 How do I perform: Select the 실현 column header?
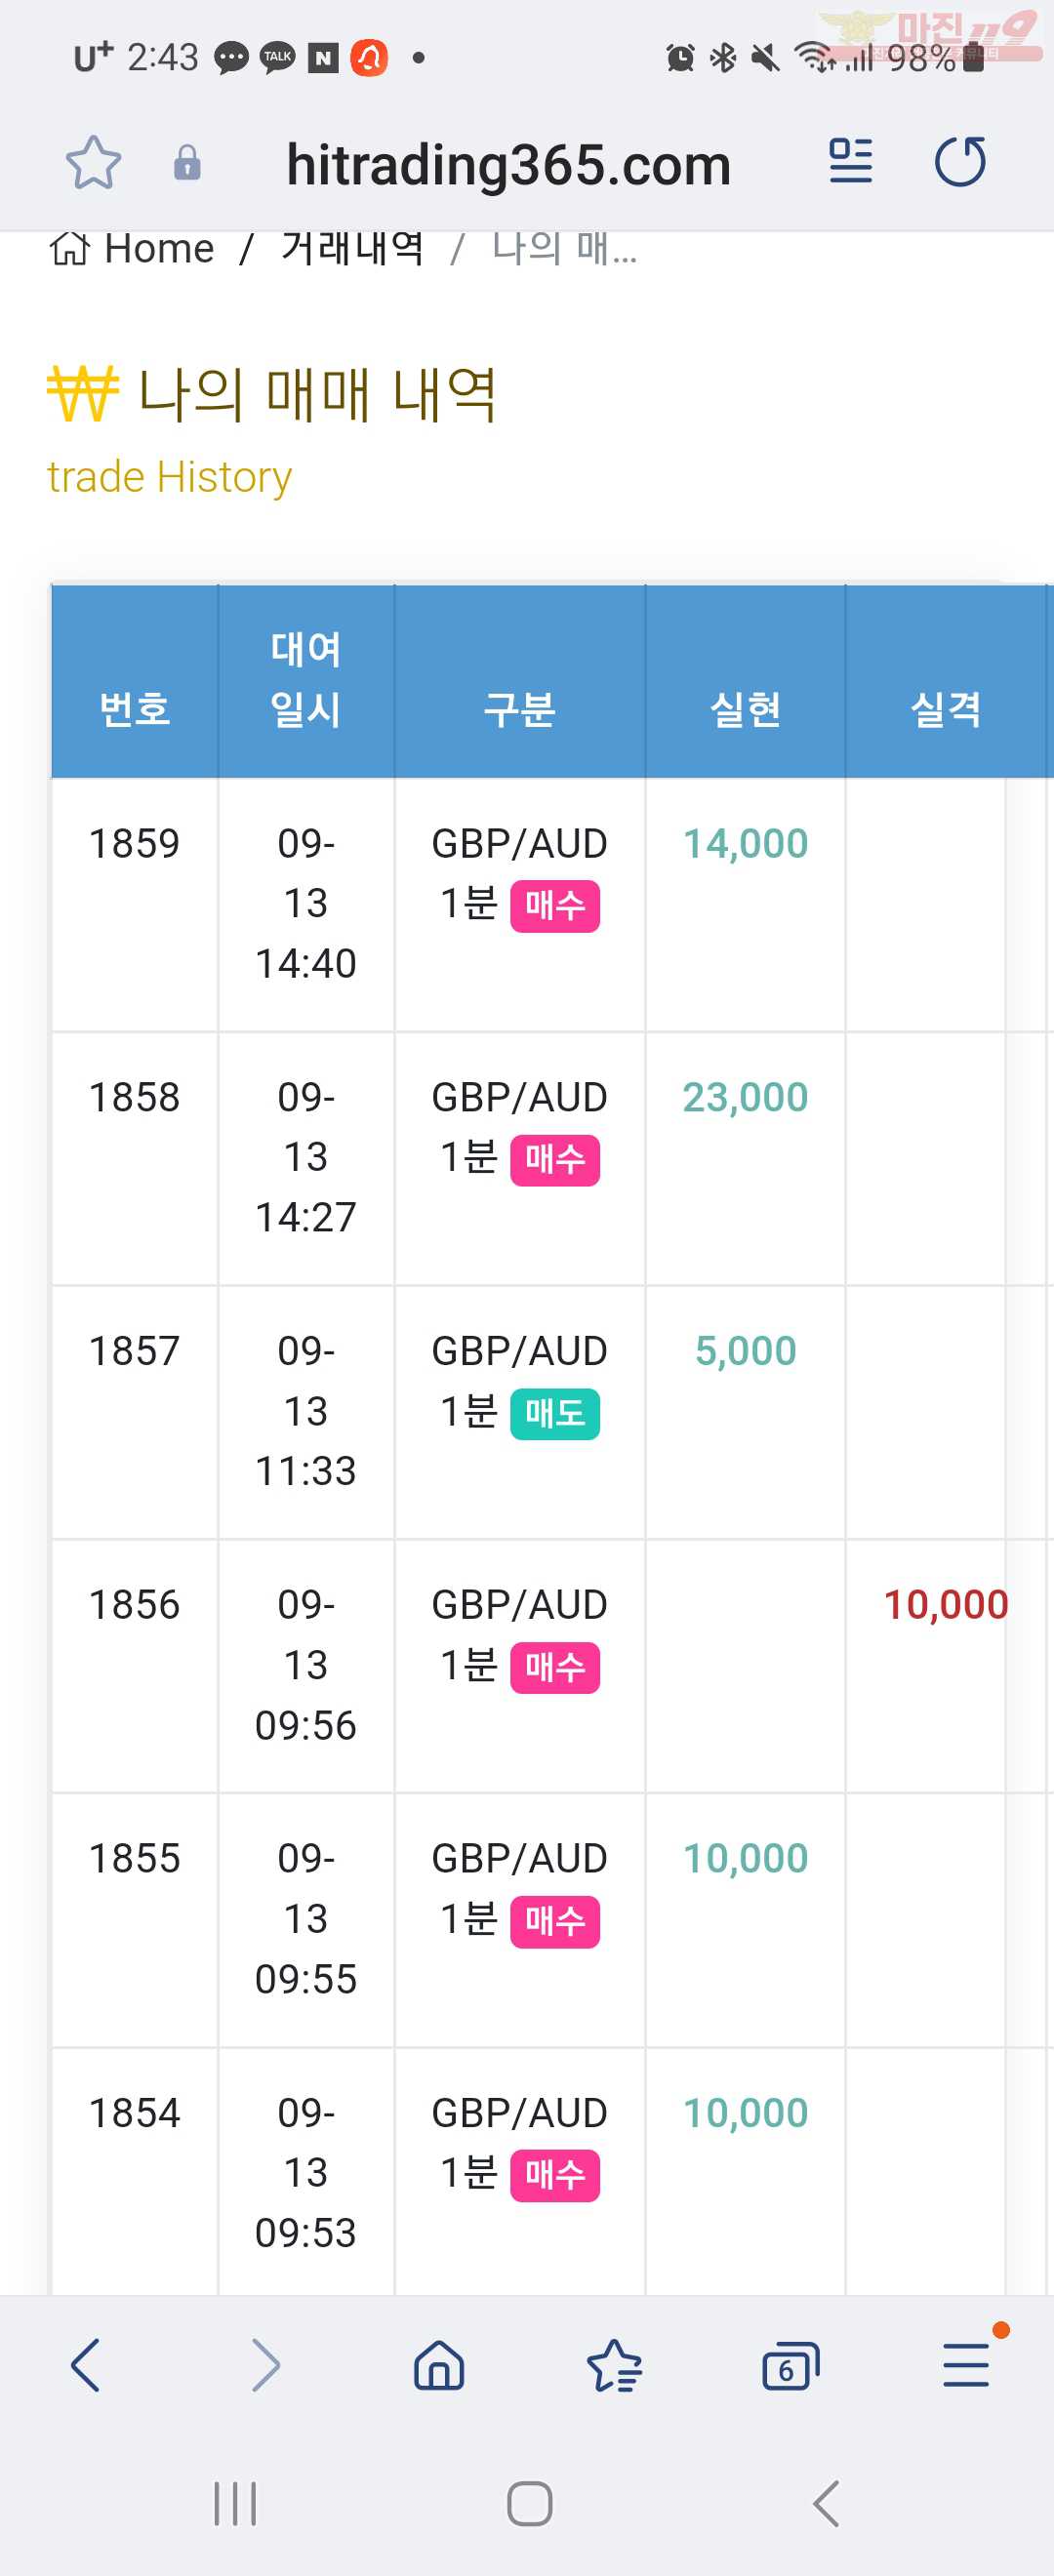[x=745, y=709]
